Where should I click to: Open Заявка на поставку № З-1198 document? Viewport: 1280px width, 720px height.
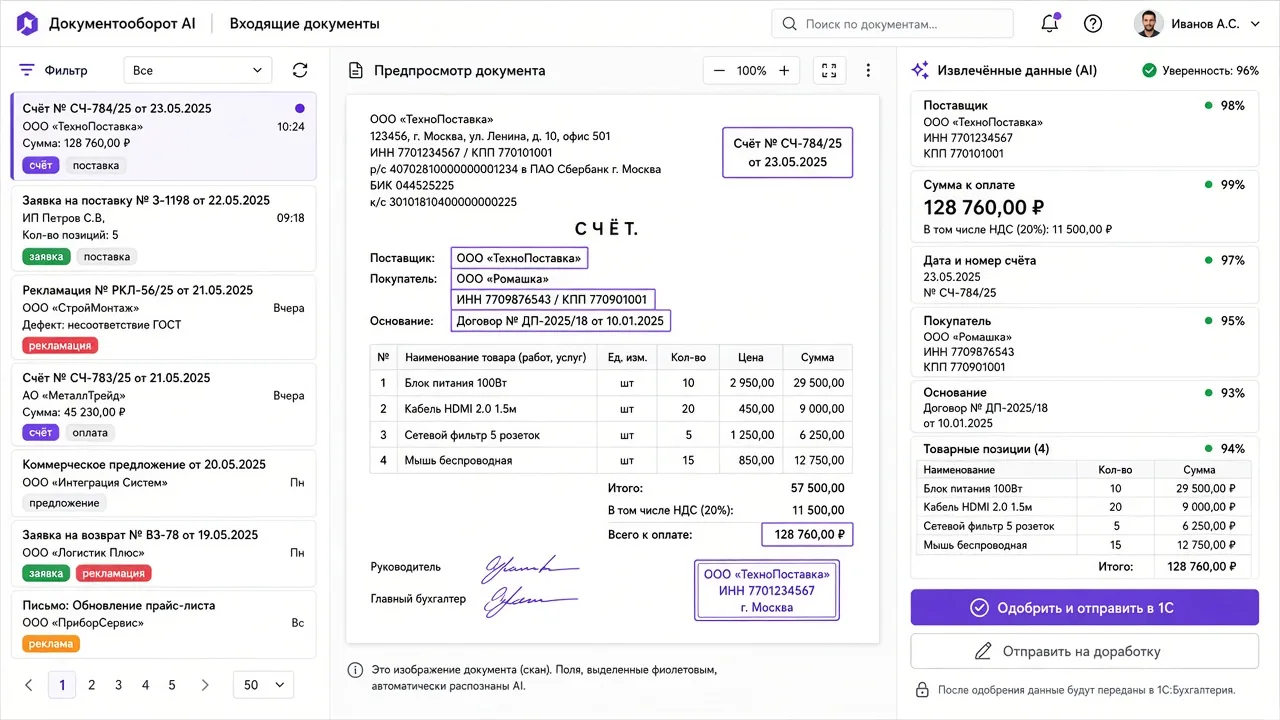163,227
